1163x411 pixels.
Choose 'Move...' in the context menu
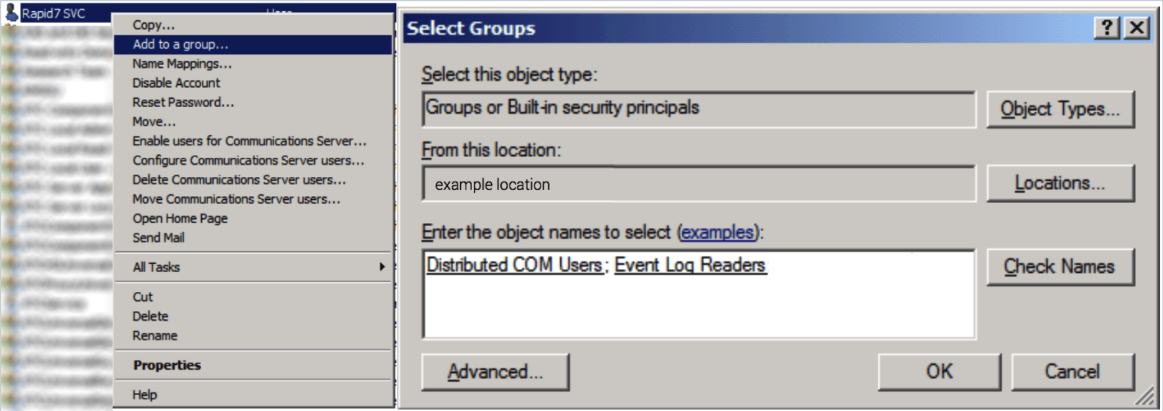point(154,121)
